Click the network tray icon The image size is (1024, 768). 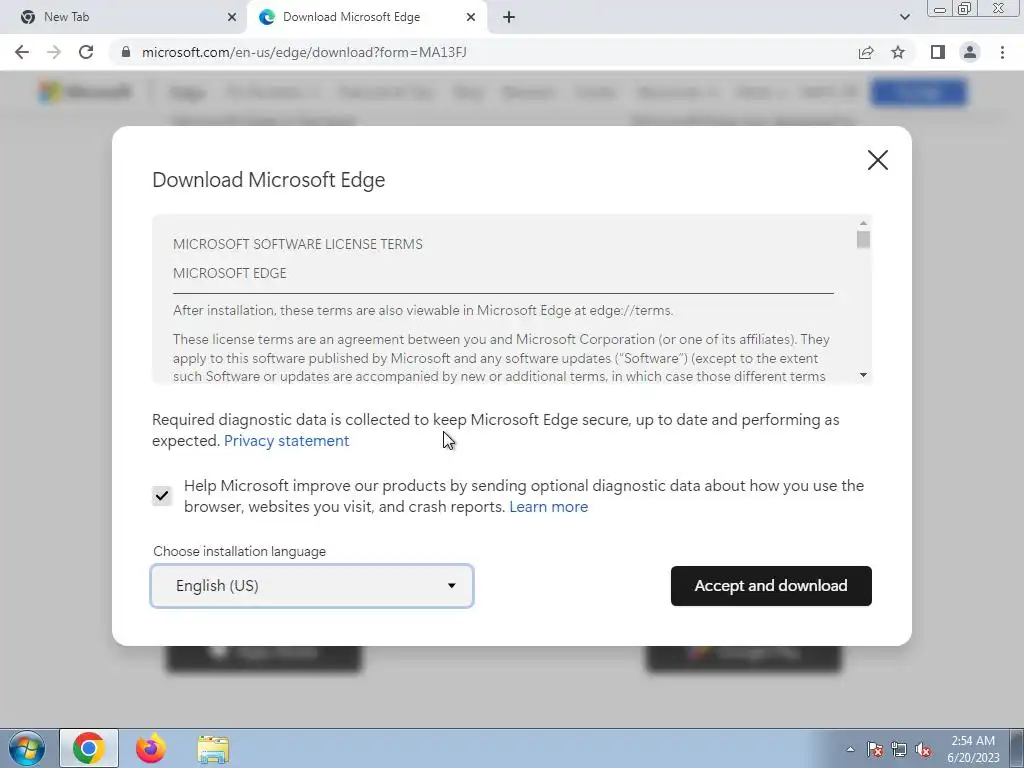(x=899, y=749)
